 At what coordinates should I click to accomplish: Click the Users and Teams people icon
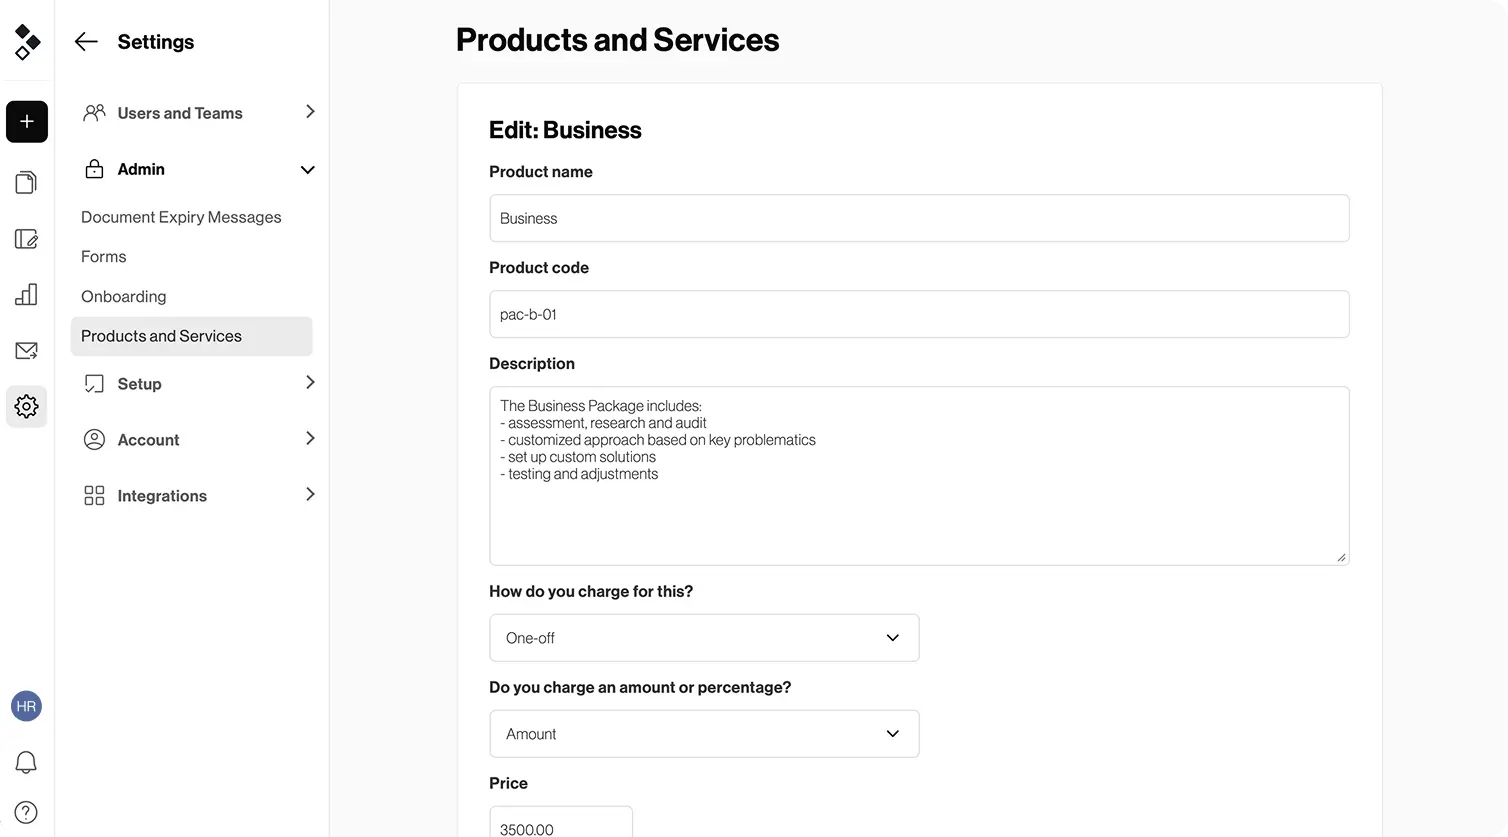[93, 113]
